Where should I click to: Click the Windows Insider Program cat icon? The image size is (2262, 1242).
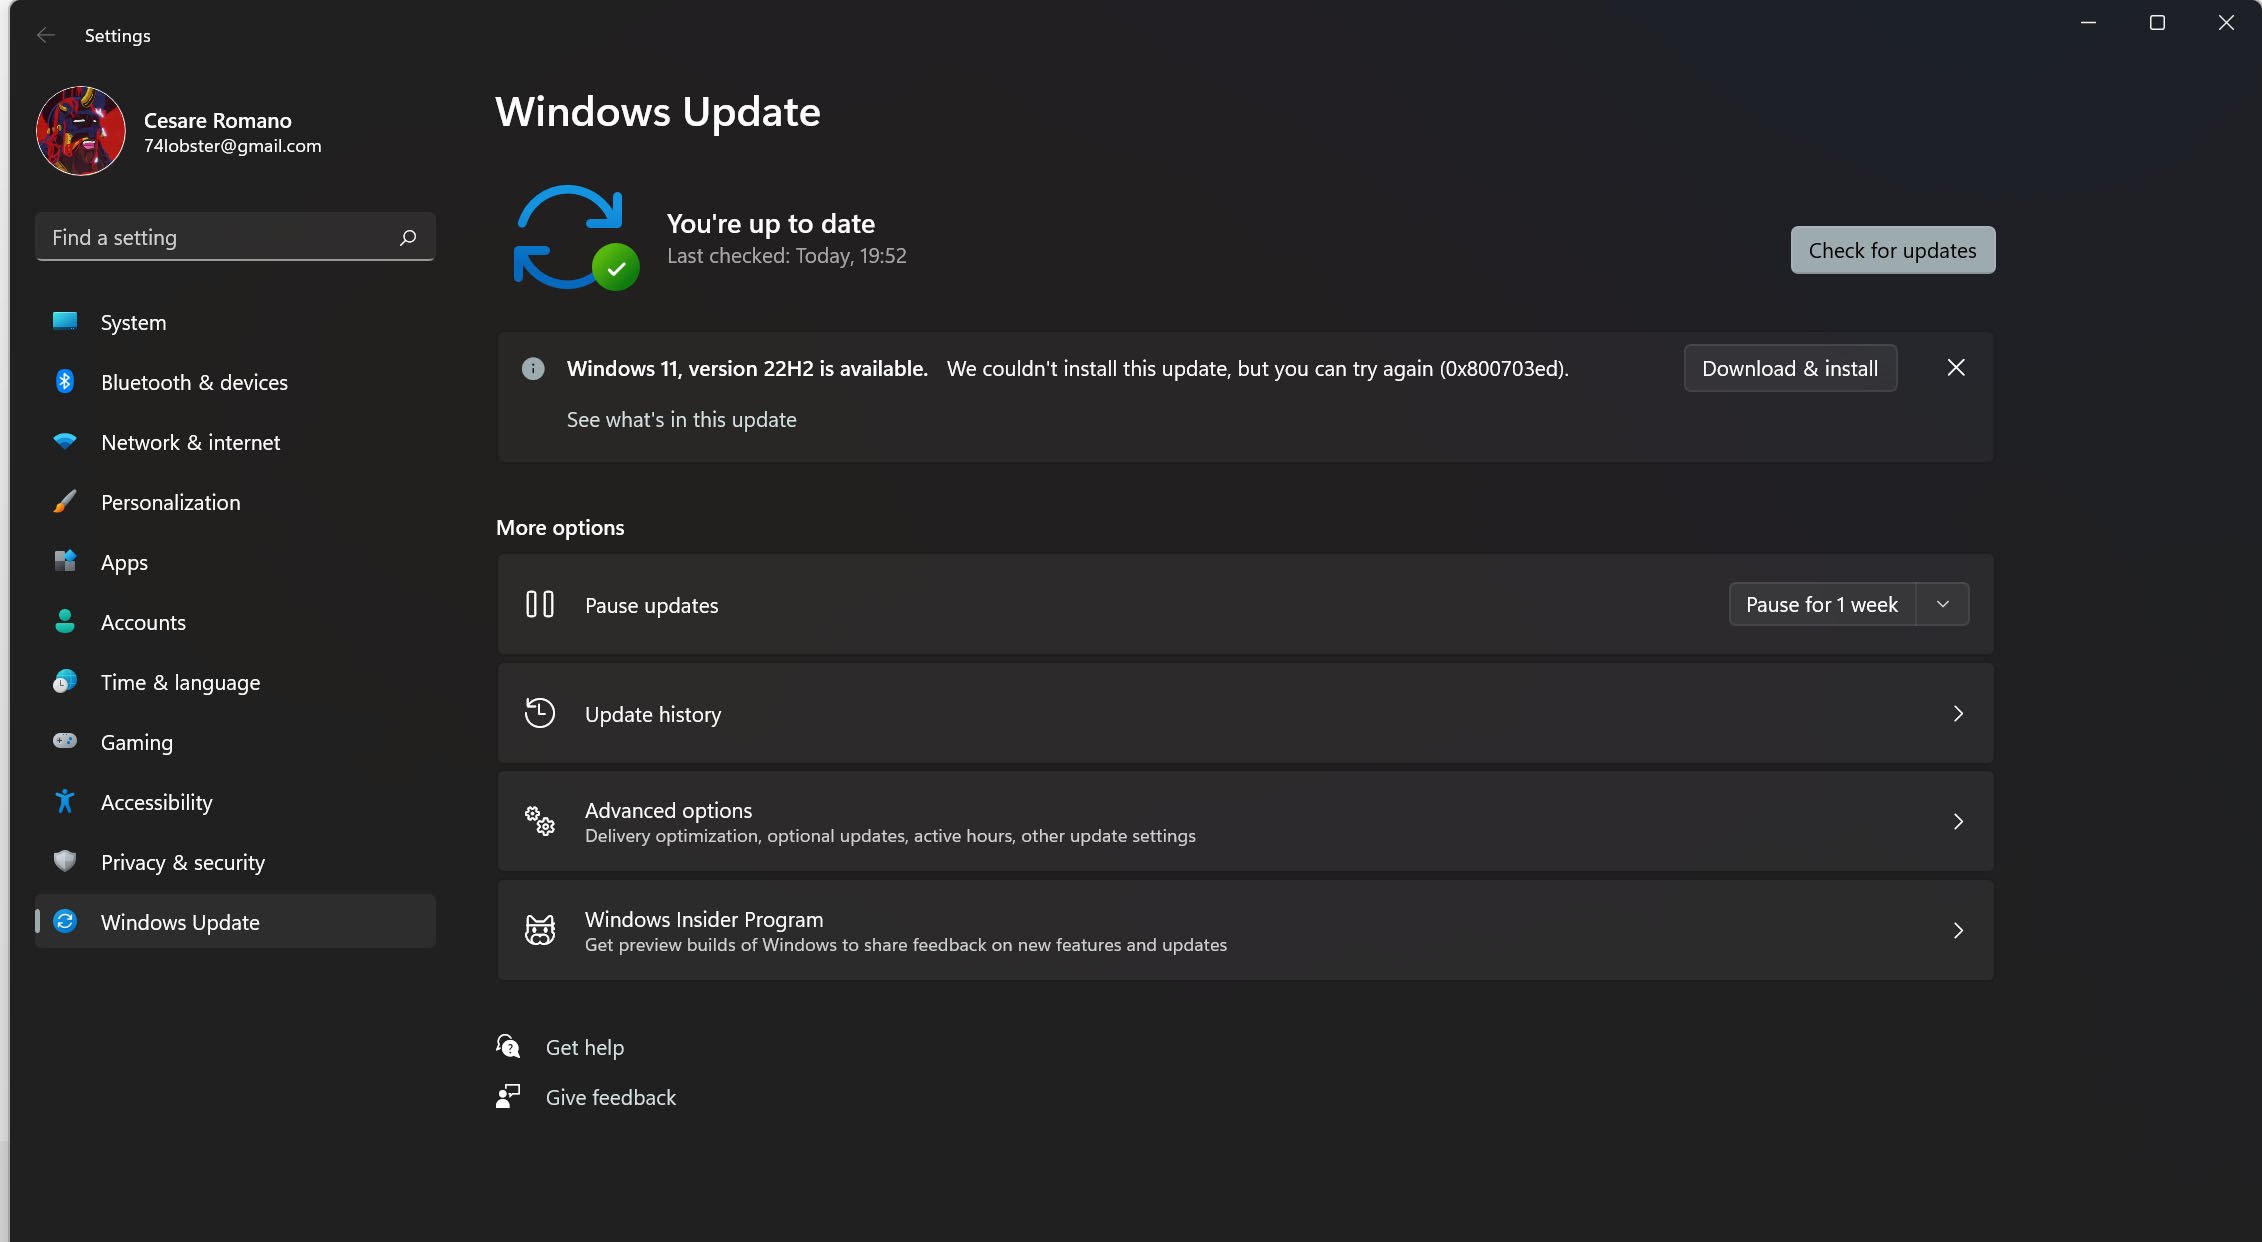coord(540,930)
